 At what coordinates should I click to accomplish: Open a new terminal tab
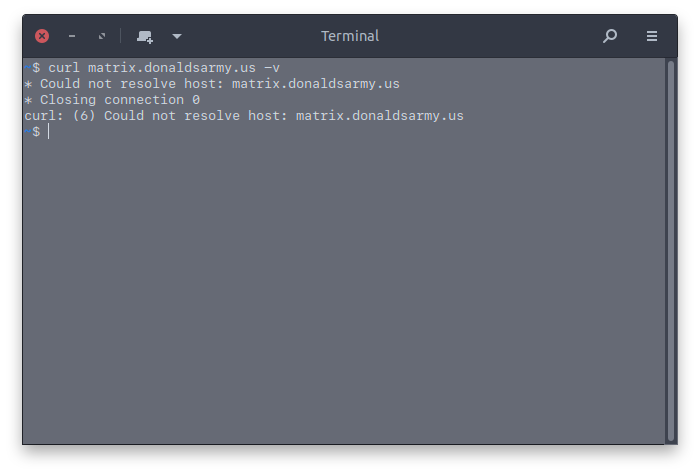click(x=145, y=37)
